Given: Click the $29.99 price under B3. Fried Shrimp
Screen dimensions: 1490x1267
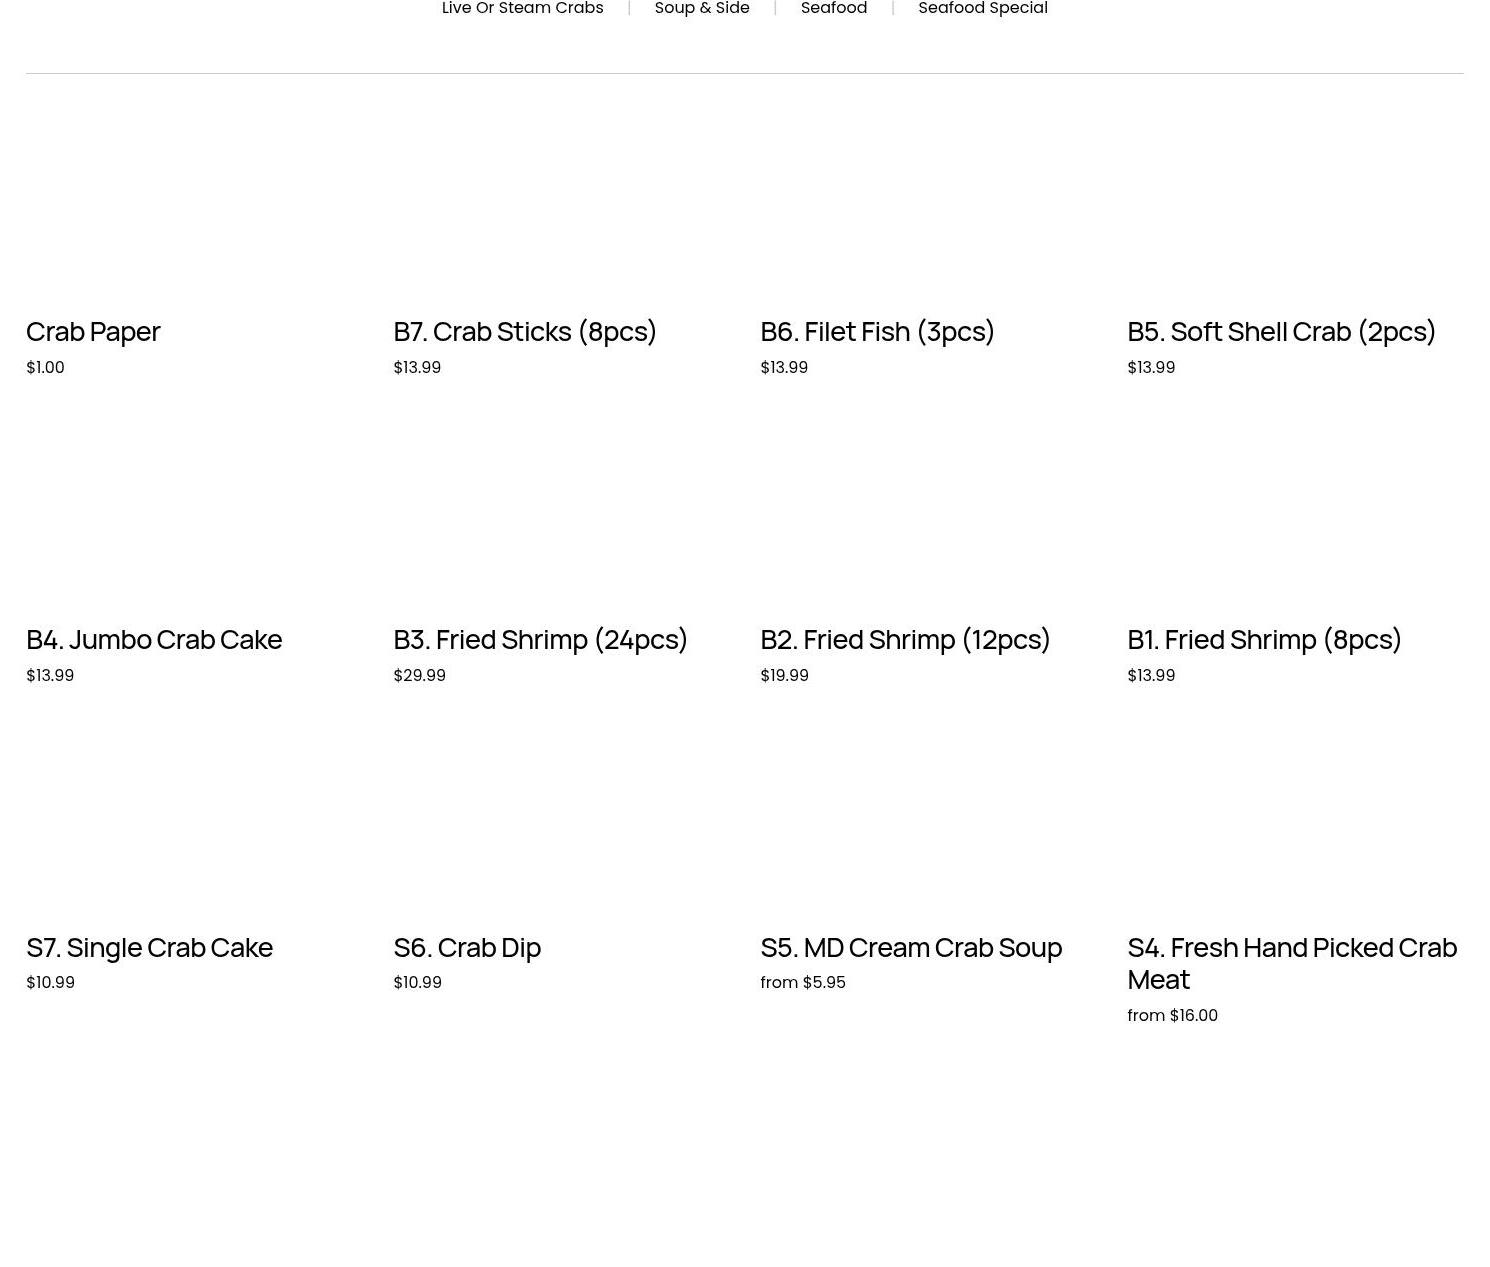Looking at the screenshot, I should [419, 675].
